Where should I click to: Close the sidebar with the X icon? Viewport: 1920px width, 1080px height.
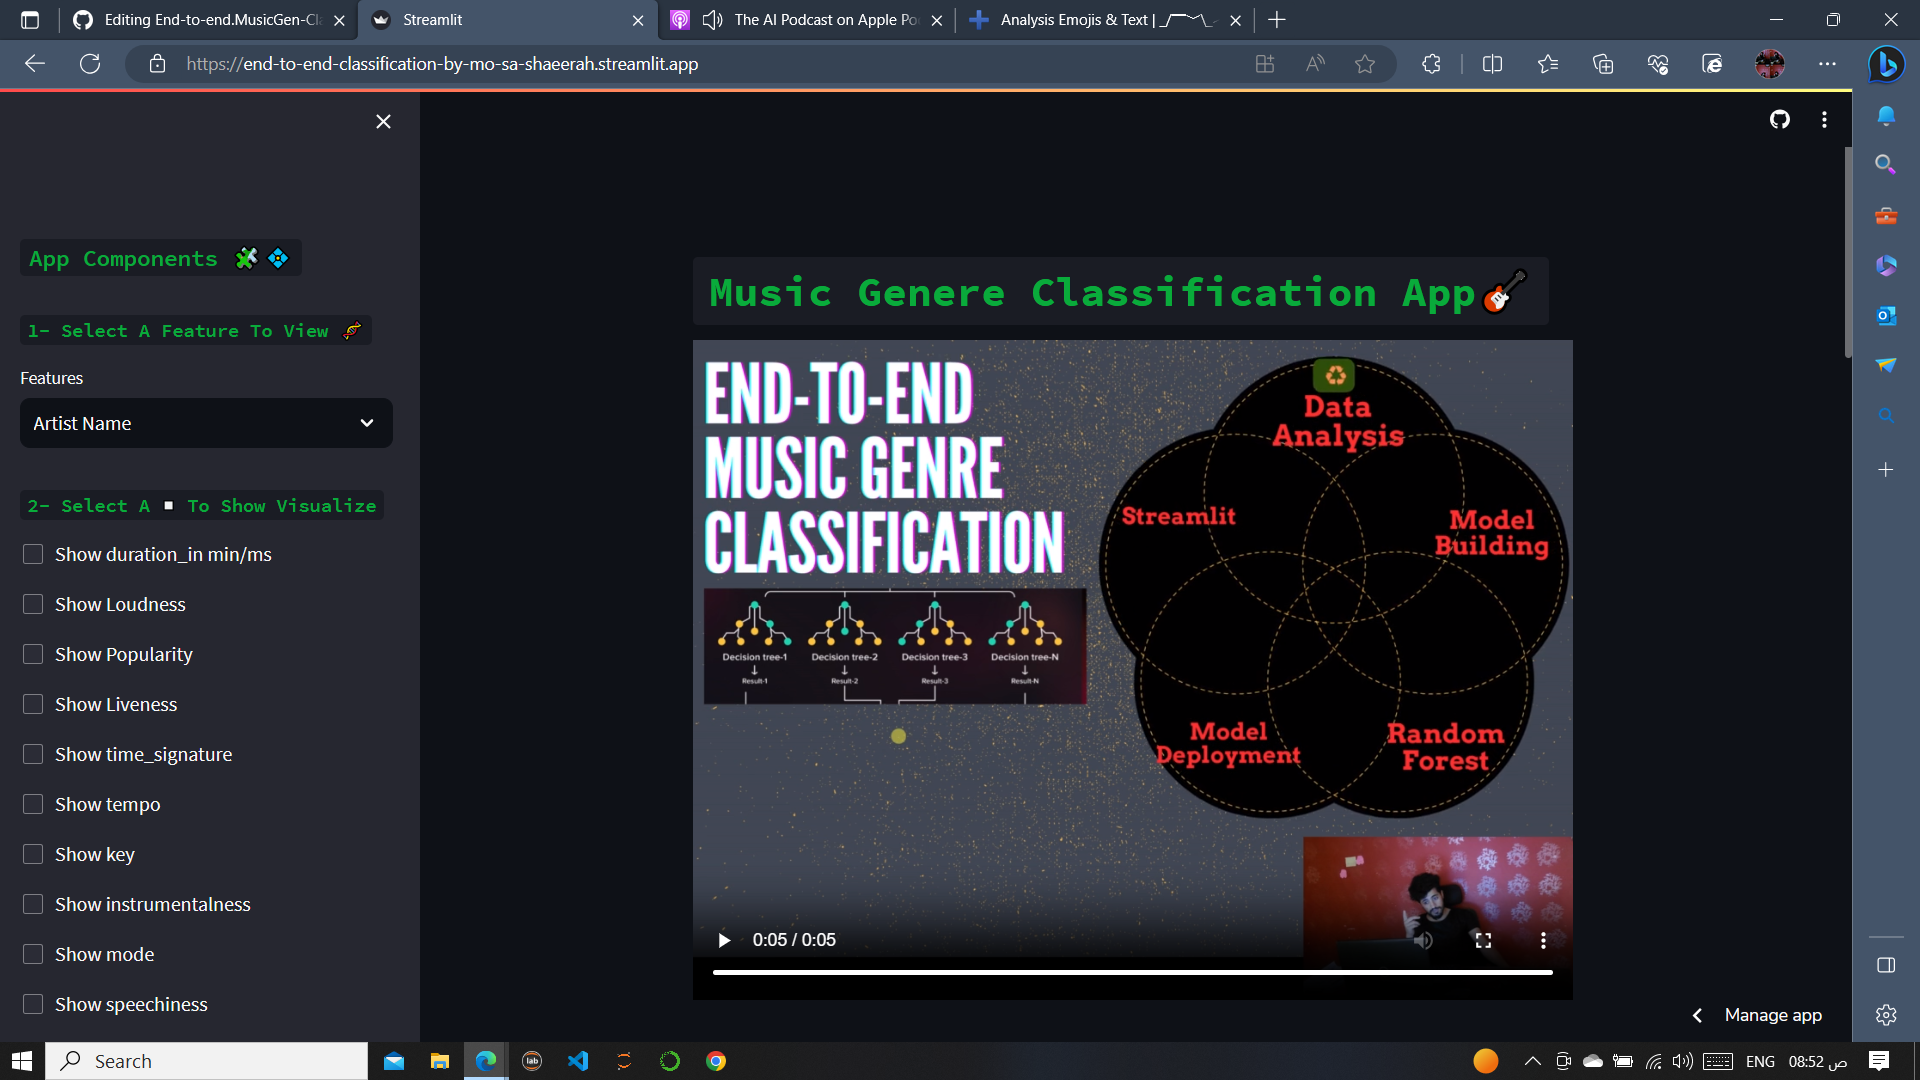(383, 122)
